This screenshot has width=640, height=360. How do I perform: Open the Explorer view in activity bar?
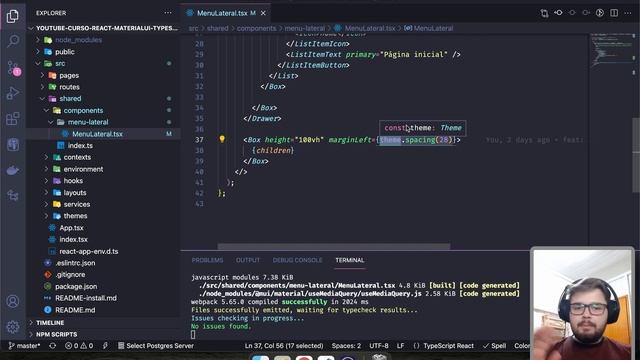point(13,16)
